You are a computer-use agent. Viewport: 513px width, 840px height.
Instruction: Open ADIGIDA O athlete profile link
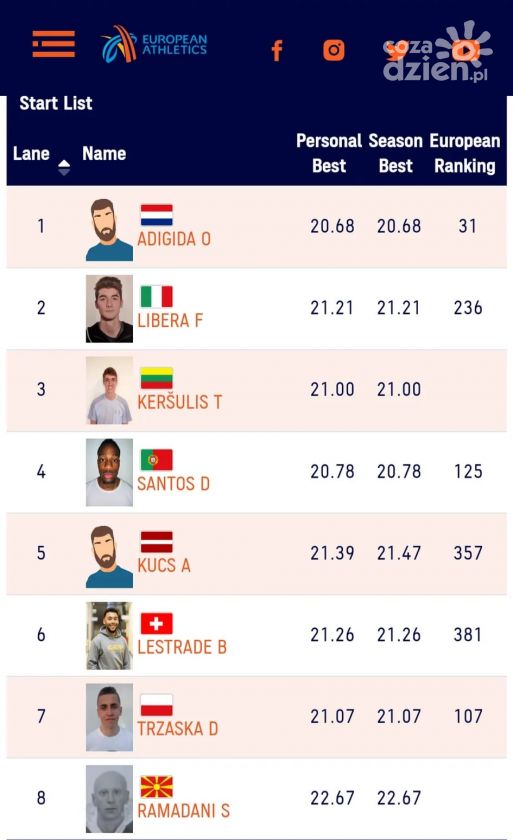(174, 239)
